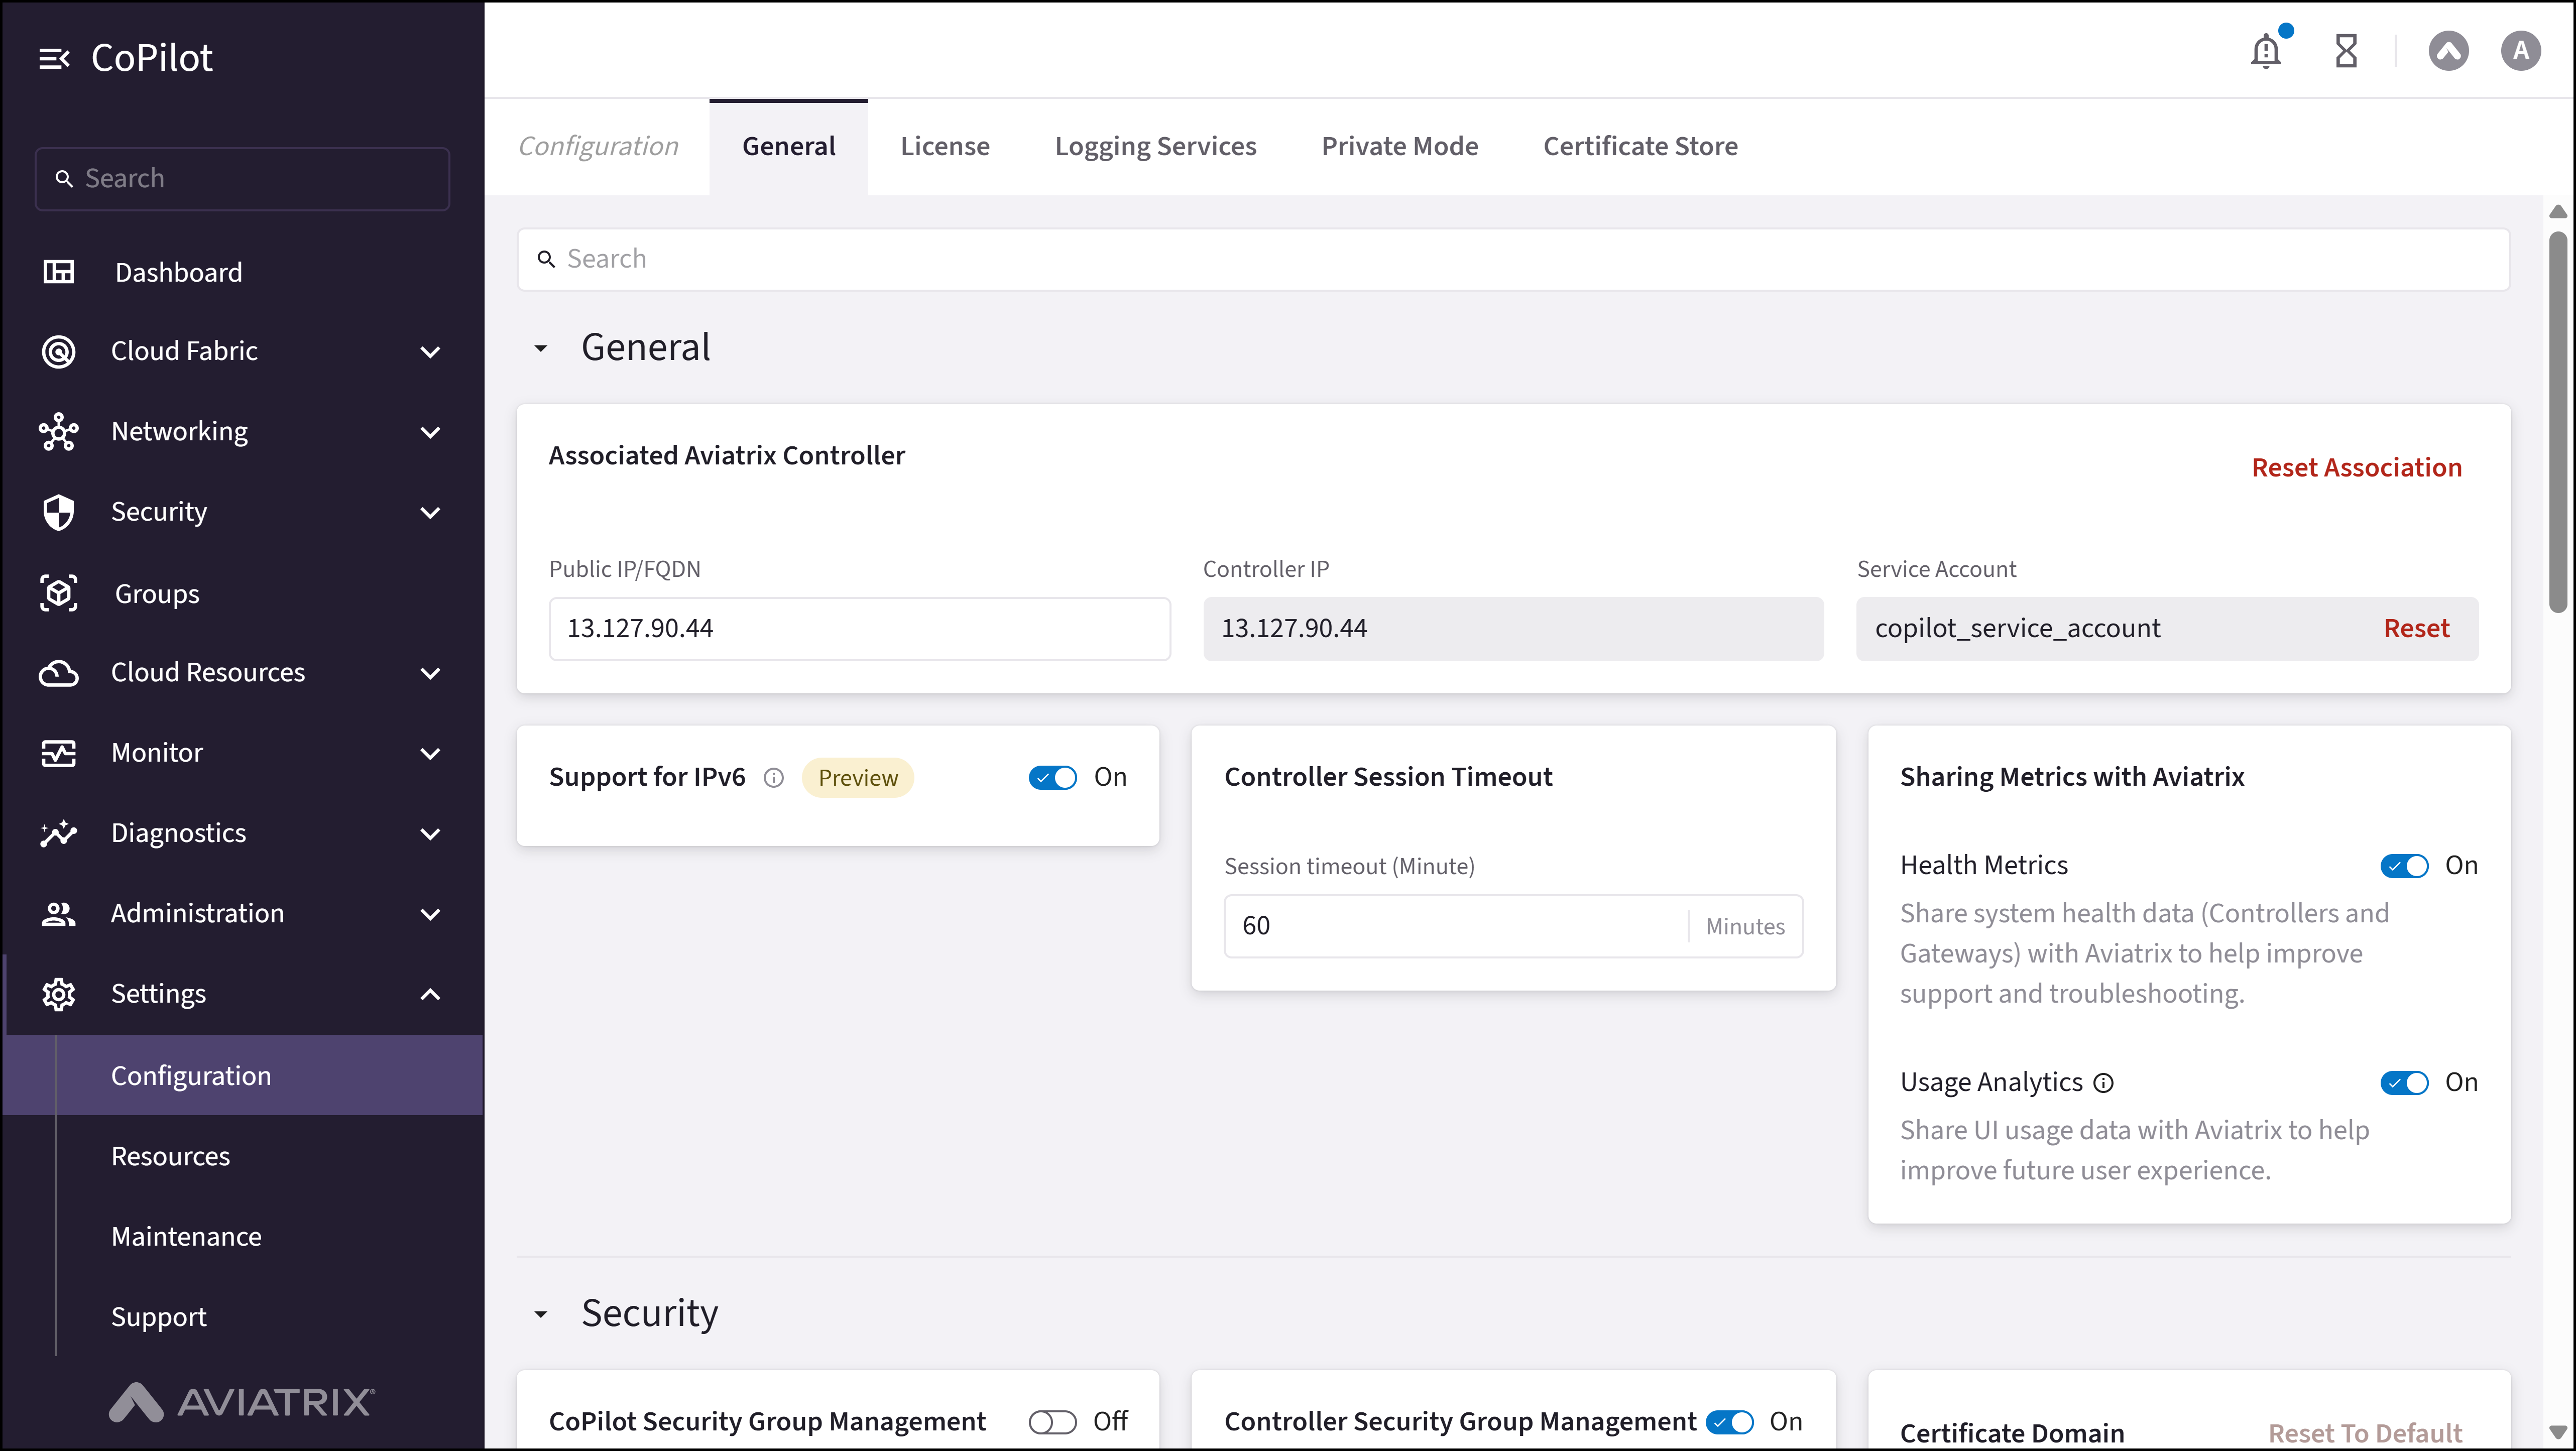Image resolution: width=2576 pixels, height=1451 pixels.
Task: Enable CoPilot Security Group Management toggle
Action: tap(1052, 1422)
